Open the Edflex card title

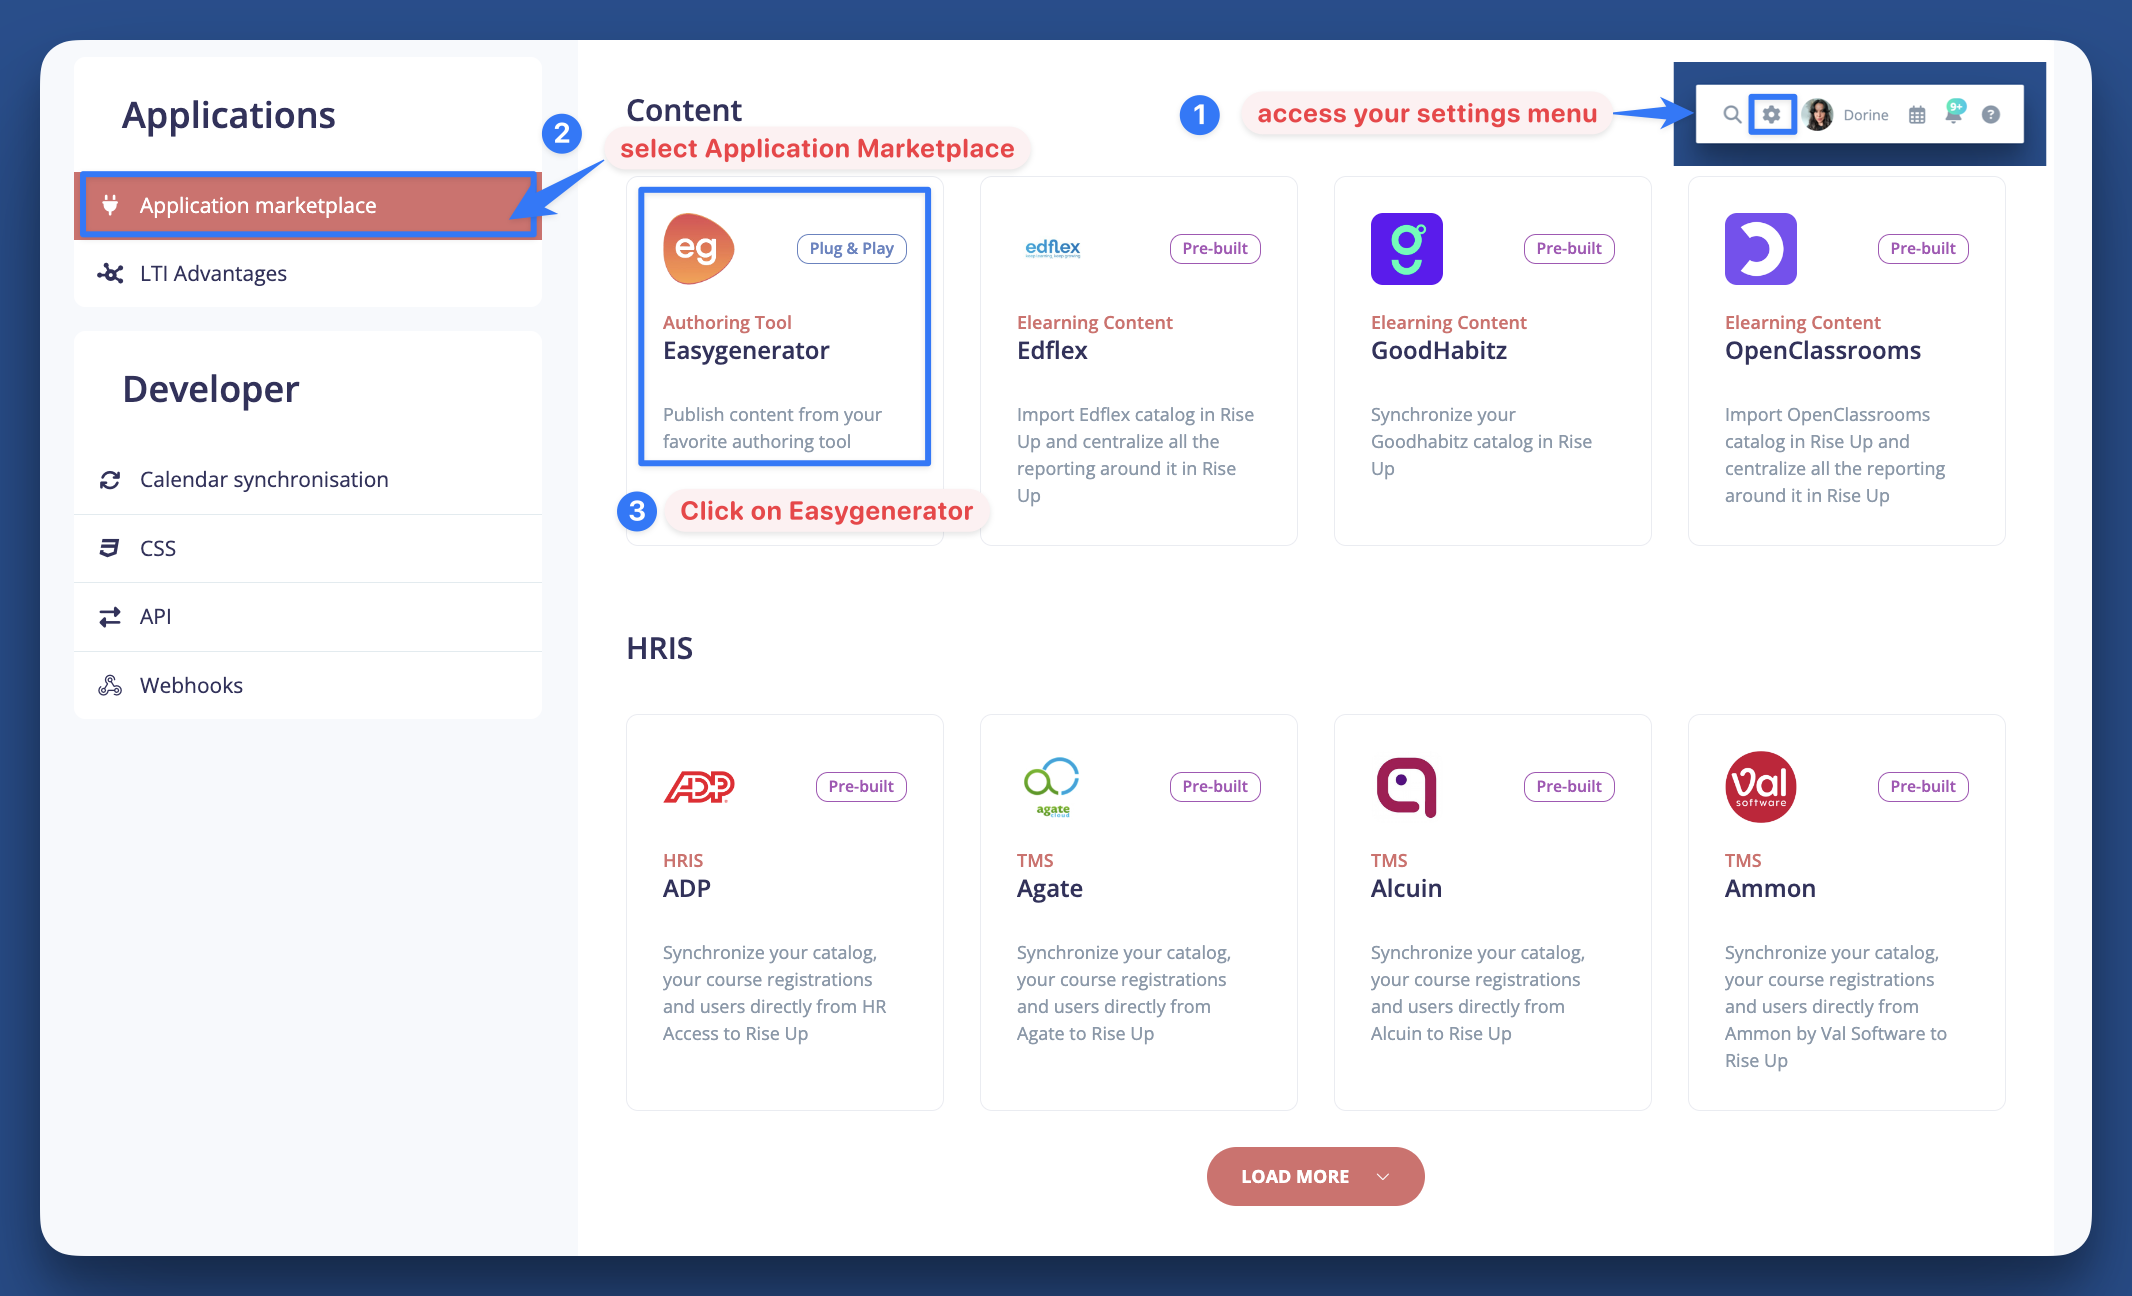(1052, 351)
